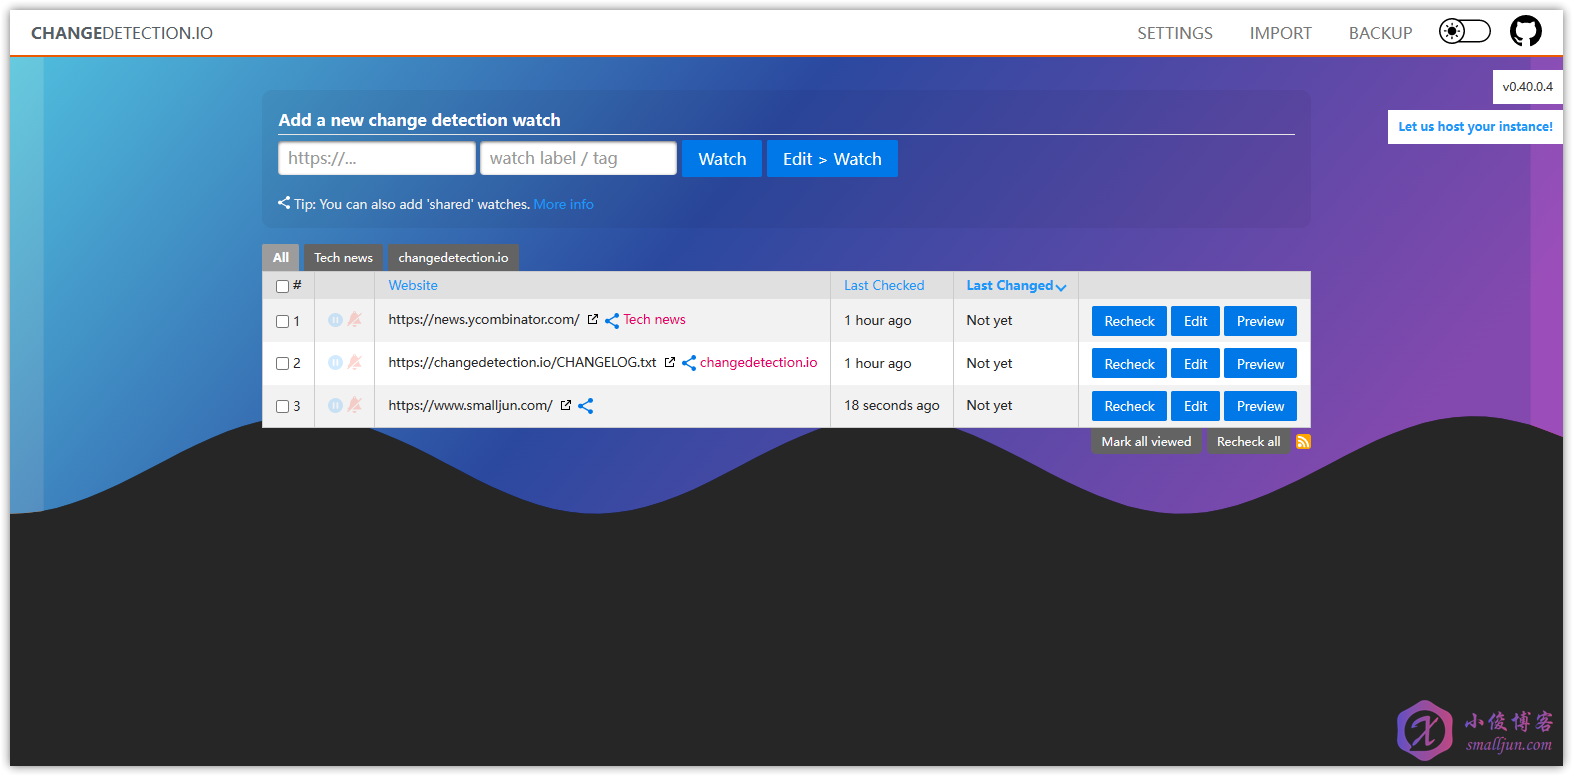The height and width of the screenshot is (776, 1573).
Task: Open IMPORT menu
Action: [1281, 33]
